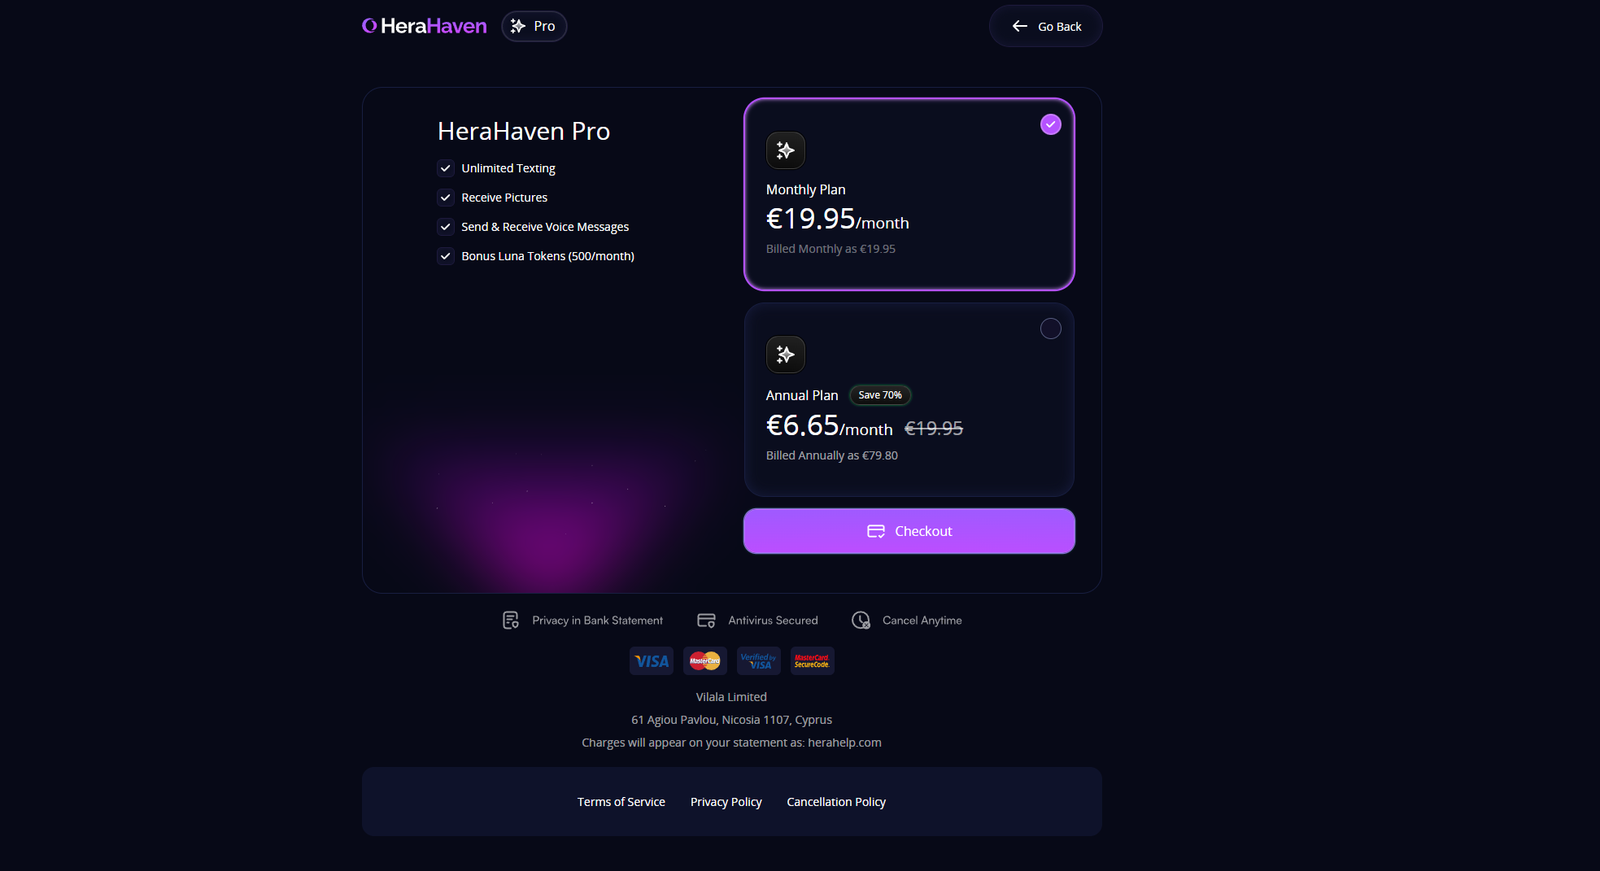Screen dimensions: 1600x871
Task: Click the Privacy in Bank Statement icon
Action: [510, 620]
